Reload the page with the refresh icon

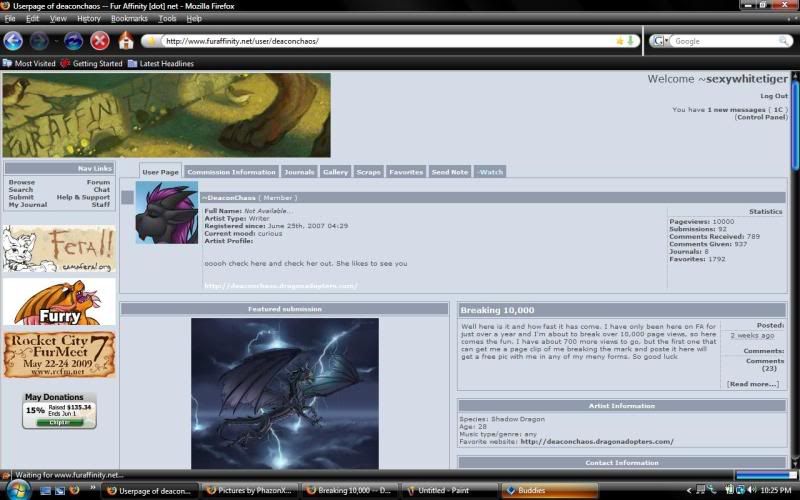point(73,41)
